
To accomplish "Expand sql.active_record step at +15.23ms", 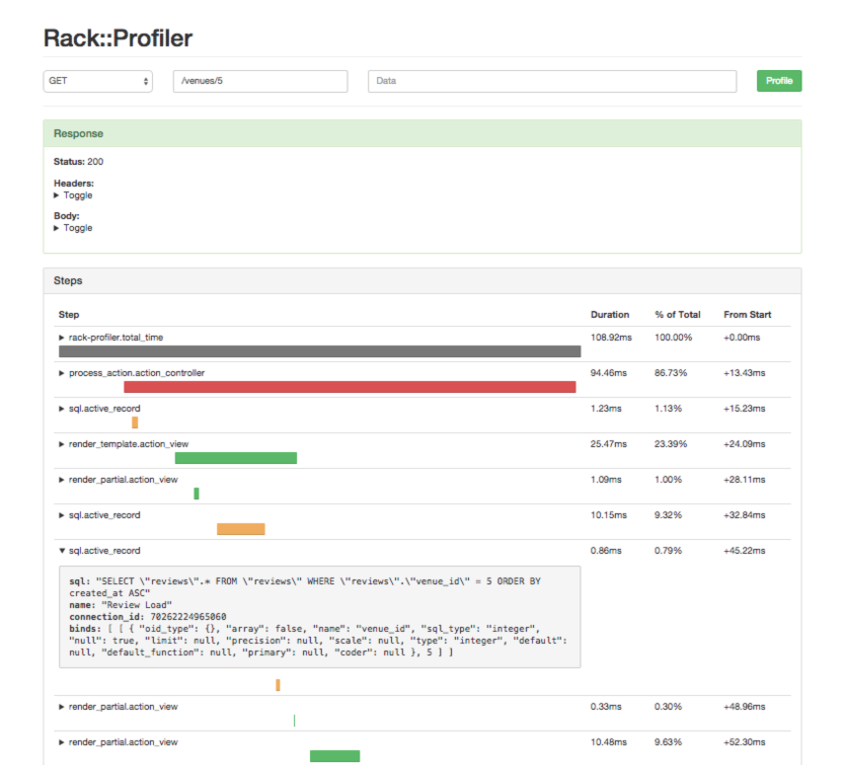I will [x=100, y=408].
